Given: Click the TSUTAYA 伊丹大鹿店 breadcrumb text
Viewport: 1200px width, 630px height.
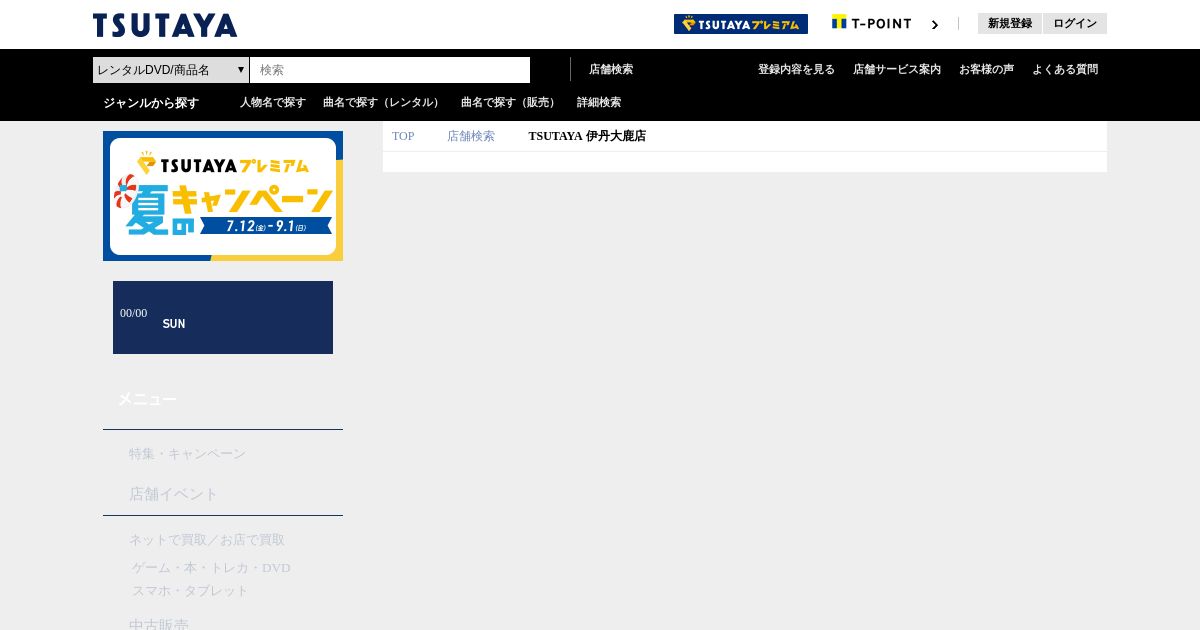Looking at the screenshot, I should click(x=587, y=136).
